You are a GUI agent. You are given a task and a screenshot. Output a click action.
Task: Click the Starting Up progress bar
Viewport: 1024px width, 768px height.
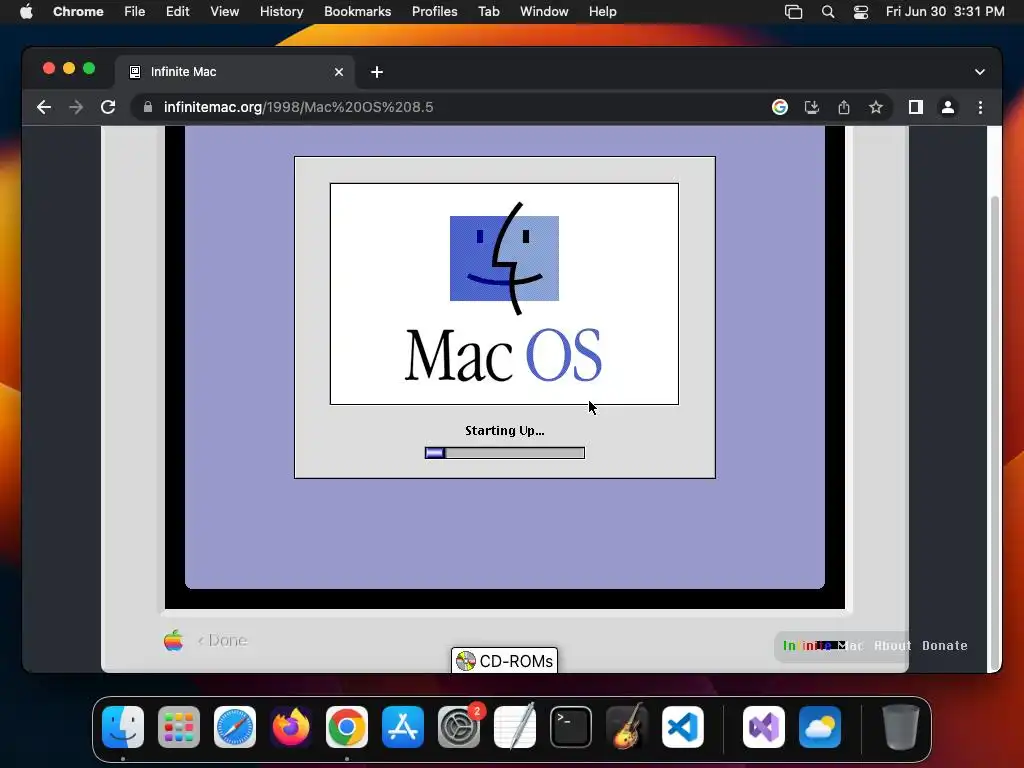point(505,453)
